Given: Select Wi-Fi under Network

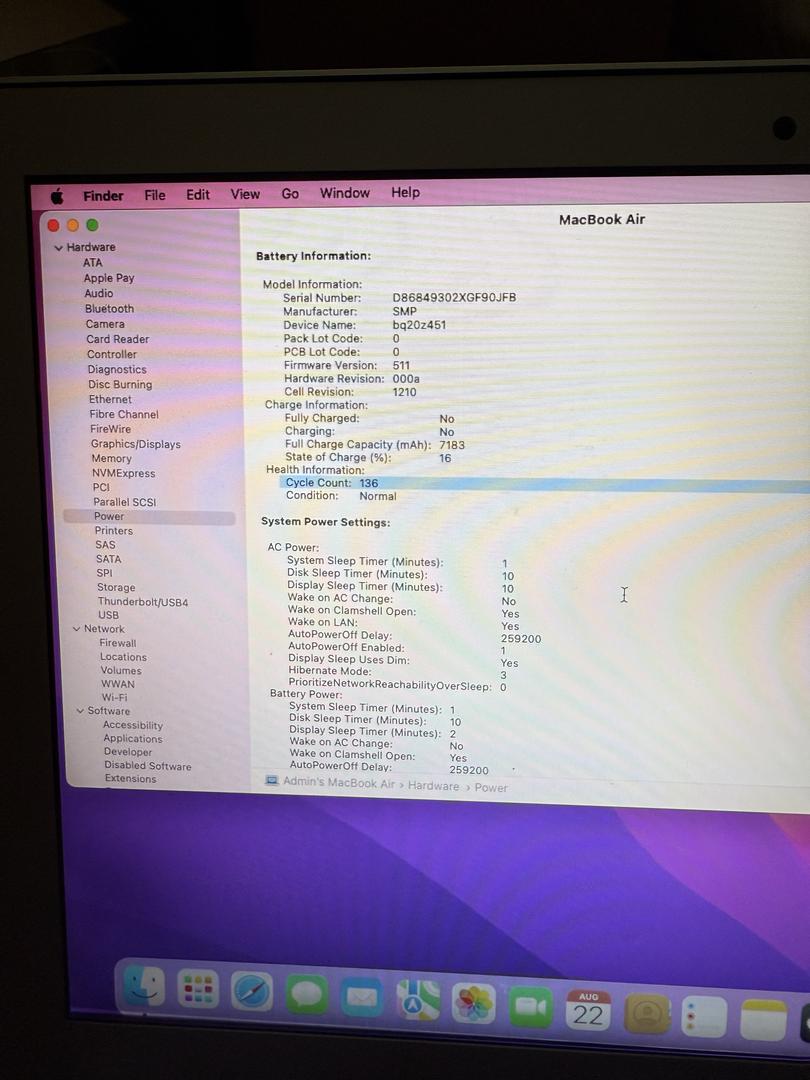Looking at the screenshot, I should [x=114, y=697].
